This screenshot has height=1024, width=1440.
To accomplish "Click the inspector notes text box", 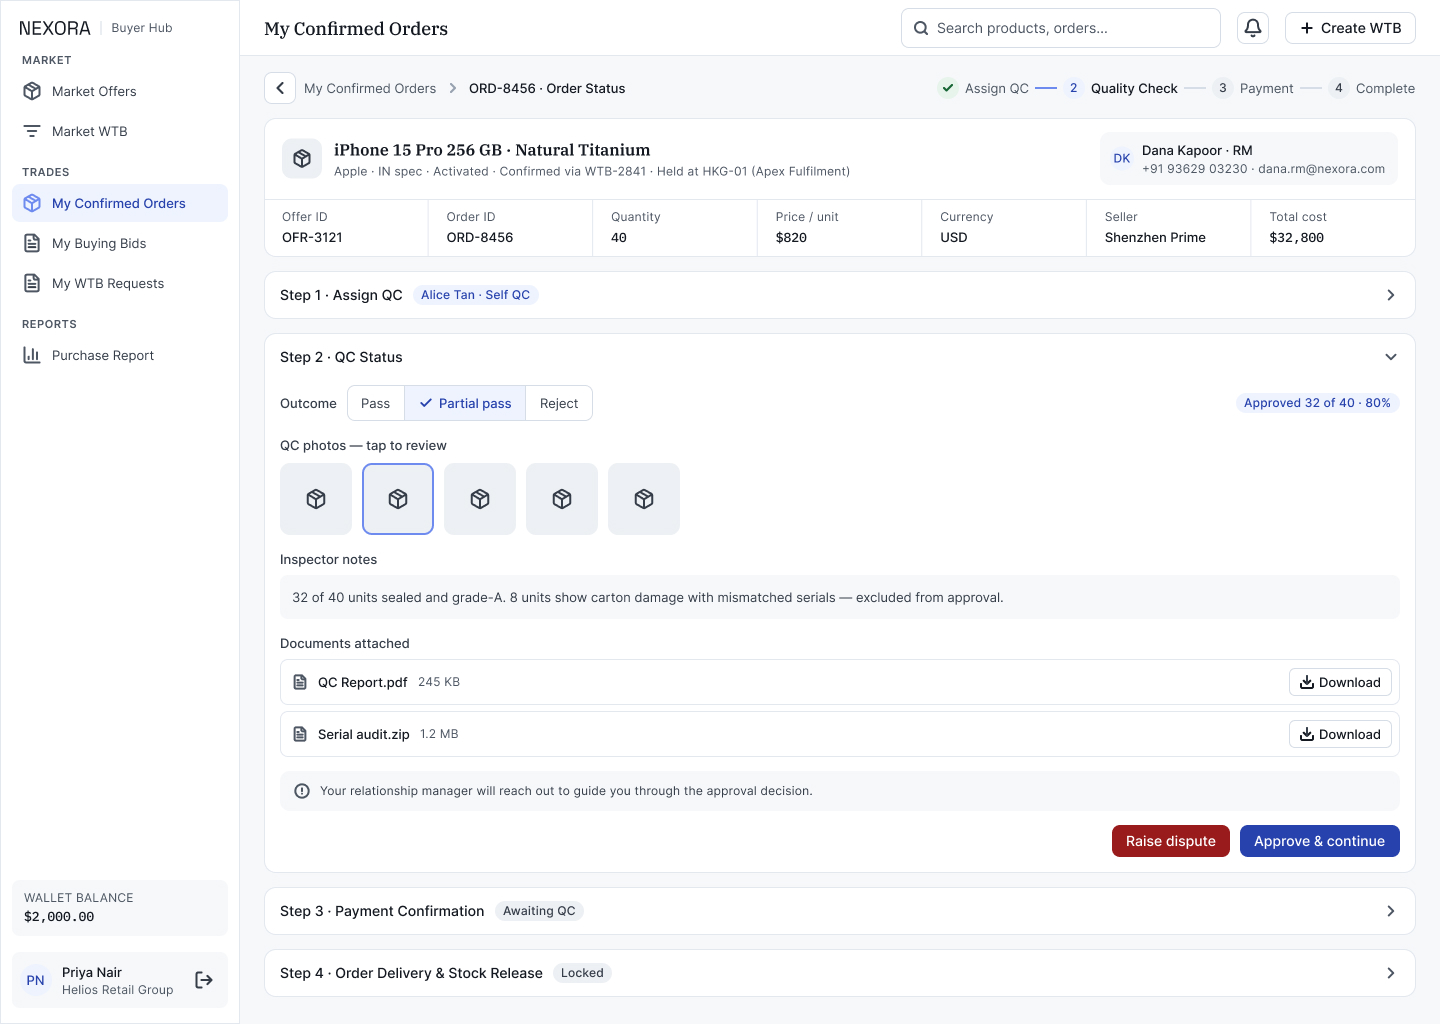I will coord(840,597).
